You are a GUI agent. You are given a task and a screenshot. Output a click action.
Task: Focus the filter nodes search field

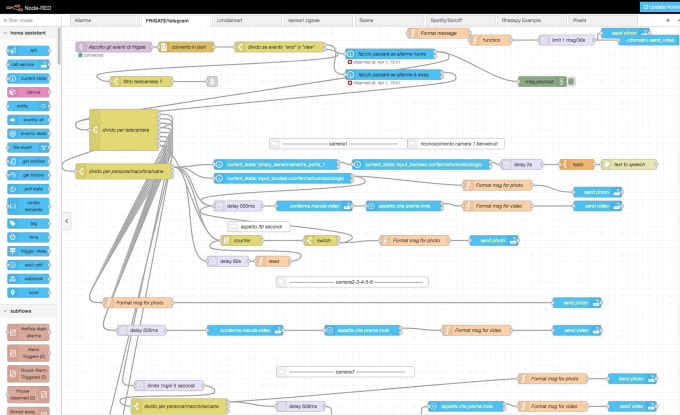pyautogui.click(x=30, y=20)
